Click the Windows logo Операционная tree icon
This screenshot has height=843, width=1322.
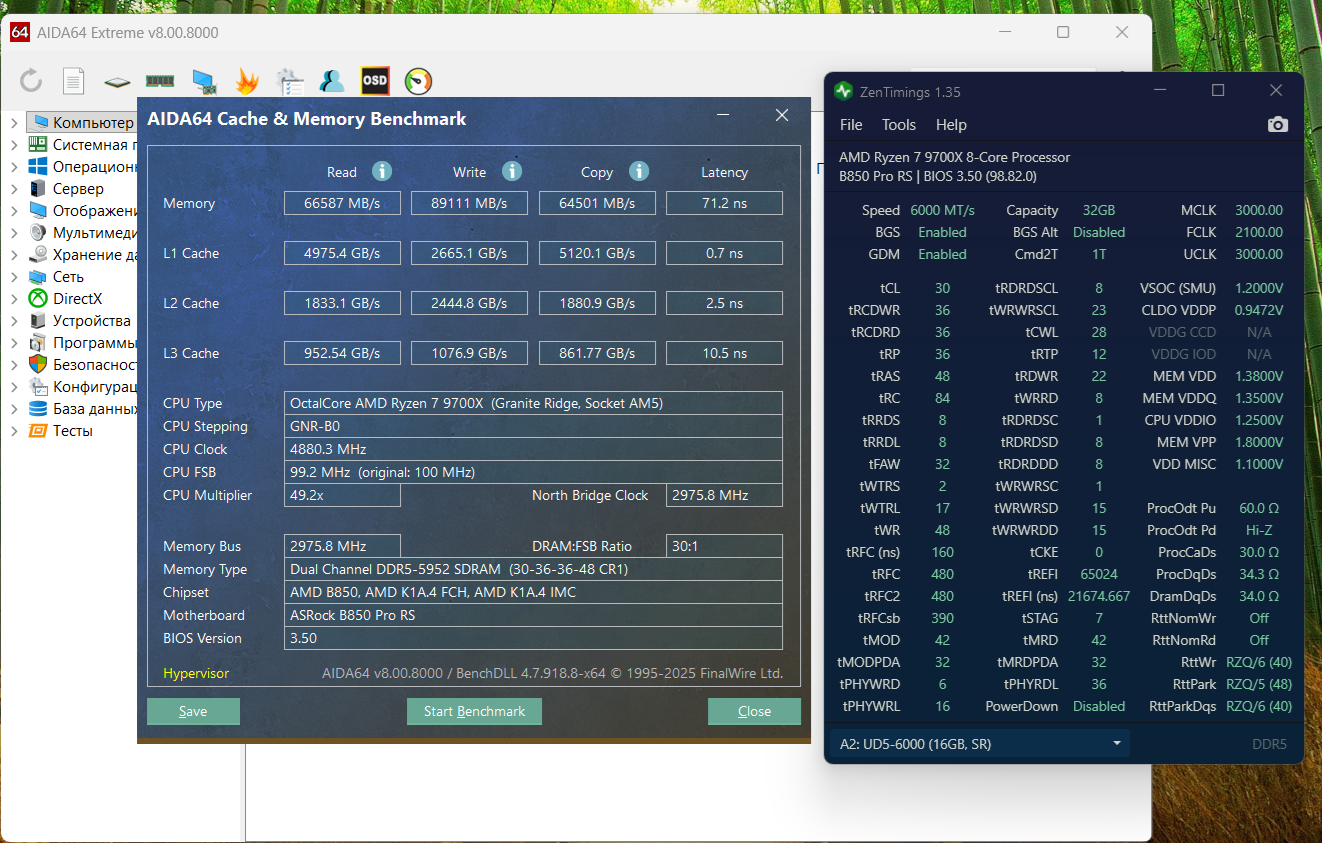38,166
